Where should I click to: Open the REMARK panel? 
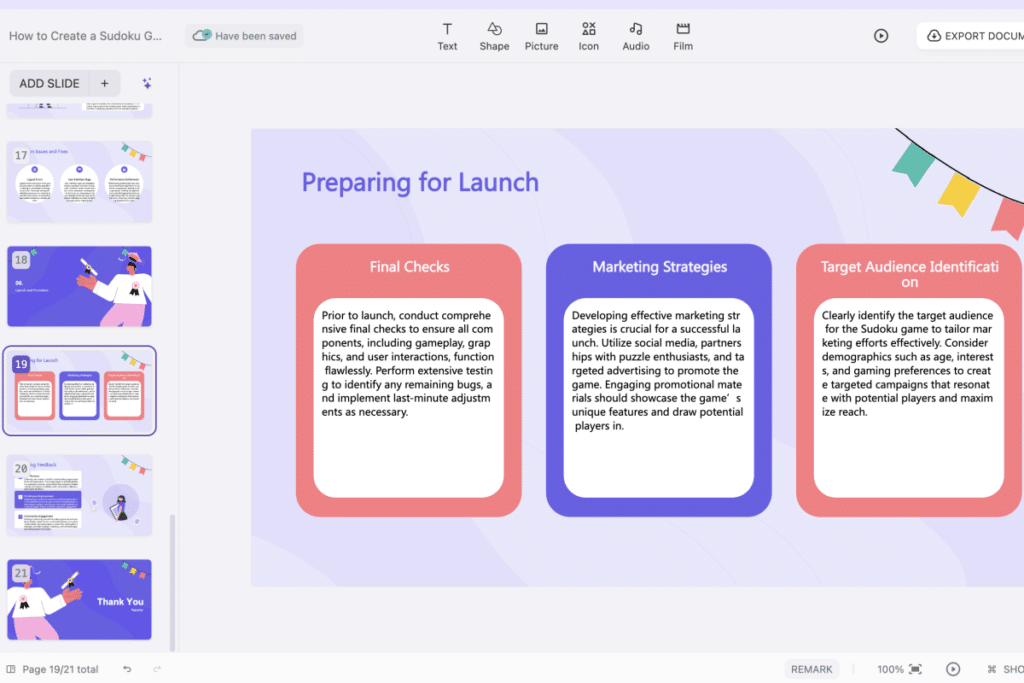tap(811, 668)
